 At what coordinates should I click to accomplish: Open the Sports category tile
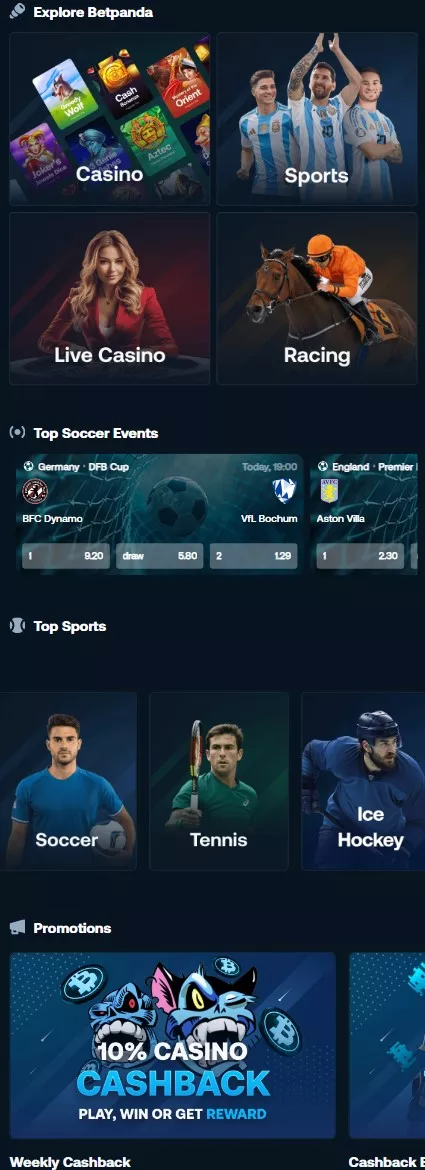[317, 119]
